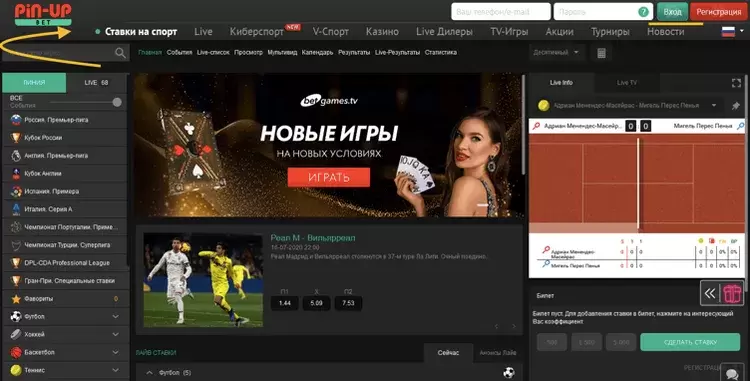The height and width of the screenshot is (381, 750).
Task: Open the Десятичный odds format dropdown
Action: [x=556, y=52]
